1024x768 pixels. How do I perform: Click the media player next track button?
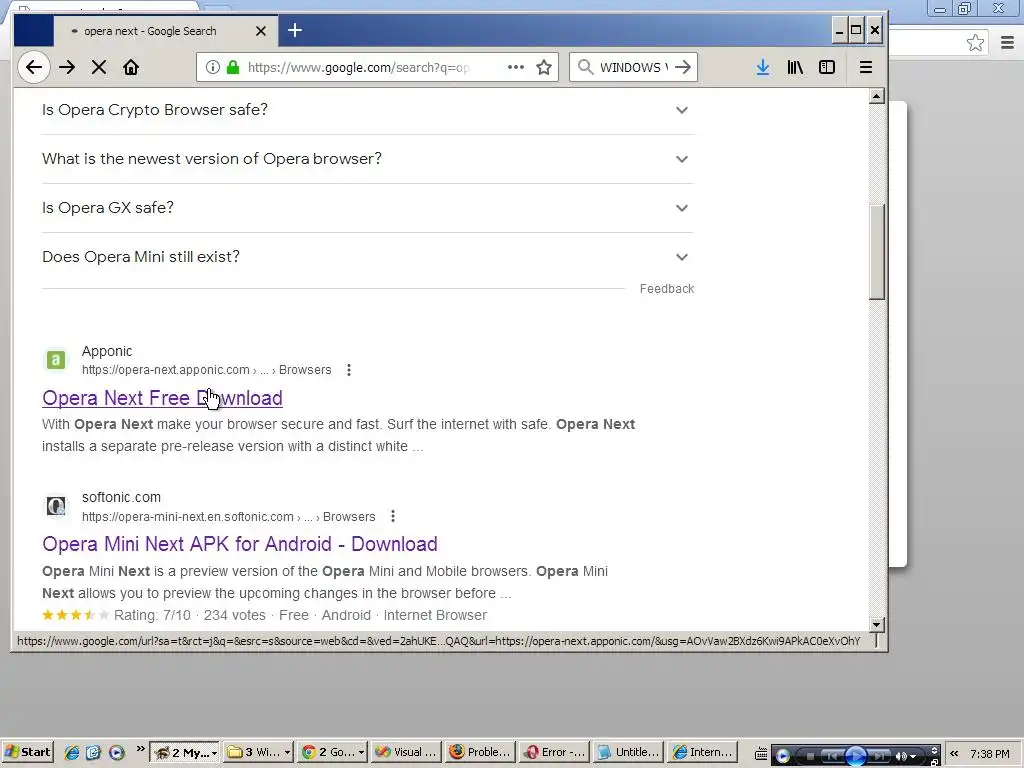pos(879,756)
